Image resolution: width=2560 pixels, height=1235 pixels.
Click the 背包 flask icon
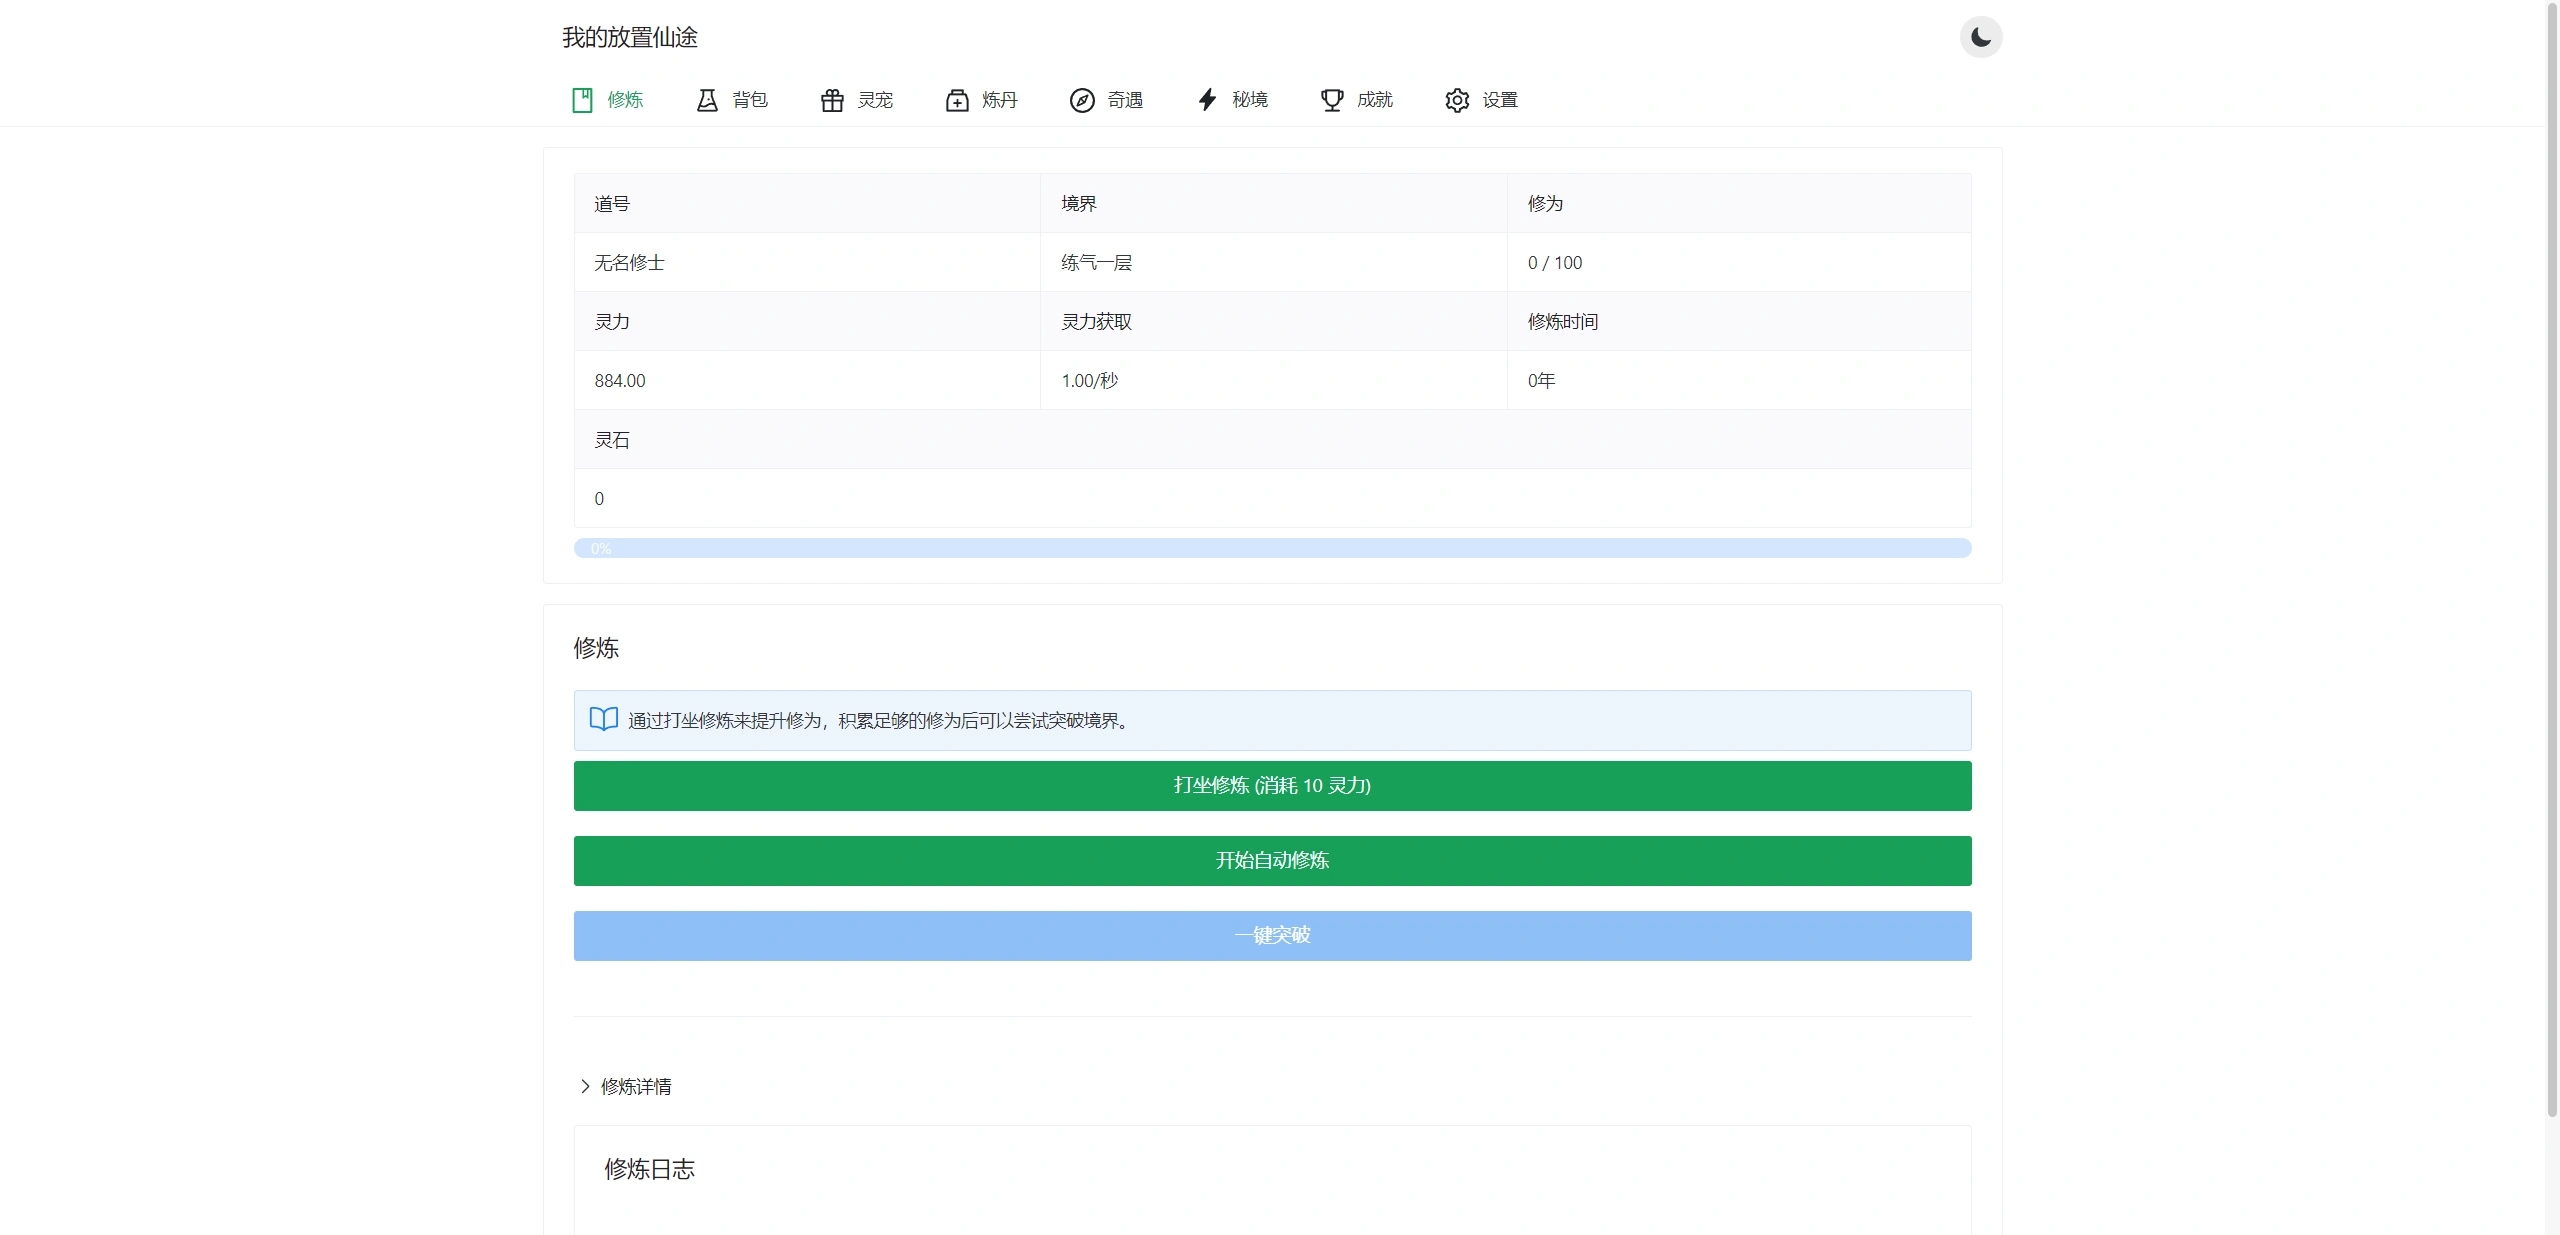[707, 100]
